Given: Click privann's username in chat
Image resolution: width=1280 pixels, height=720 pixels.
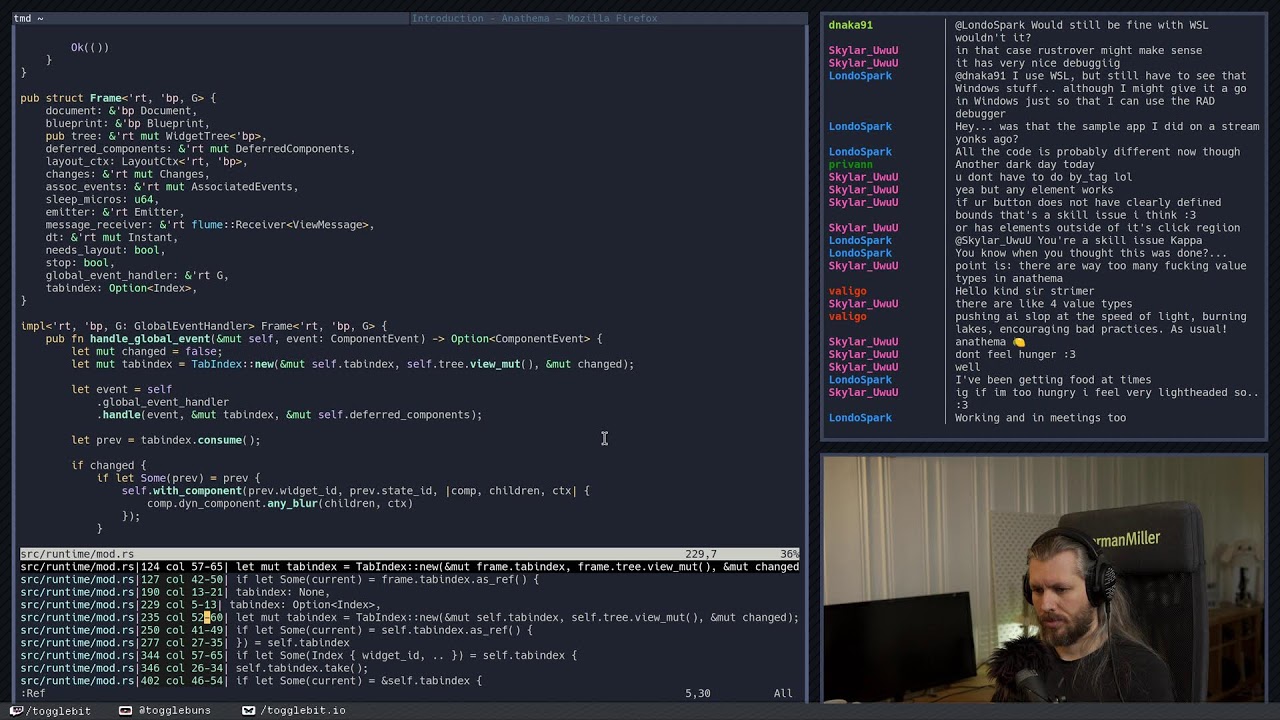Looking at the screenshot, I should [x=851, y=164].
